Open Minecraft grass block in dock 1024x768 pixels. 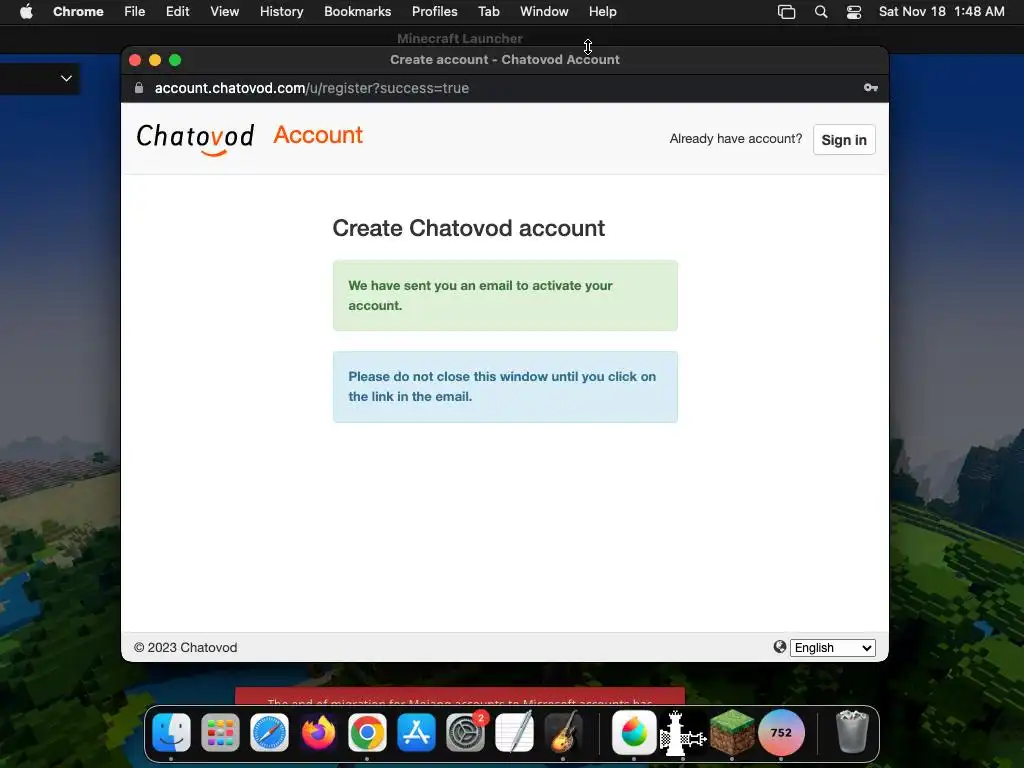tap(732, 732)
